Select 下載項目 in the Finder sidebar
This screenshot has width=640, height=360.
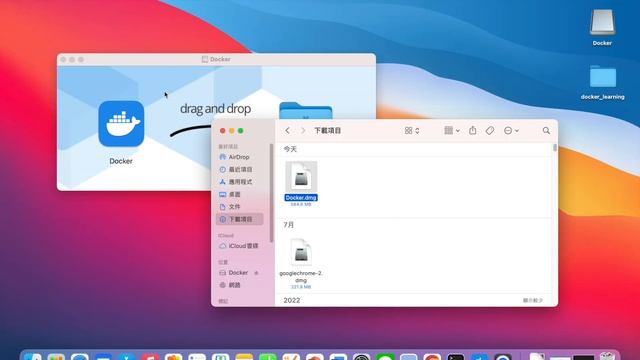tap(239, 219)
